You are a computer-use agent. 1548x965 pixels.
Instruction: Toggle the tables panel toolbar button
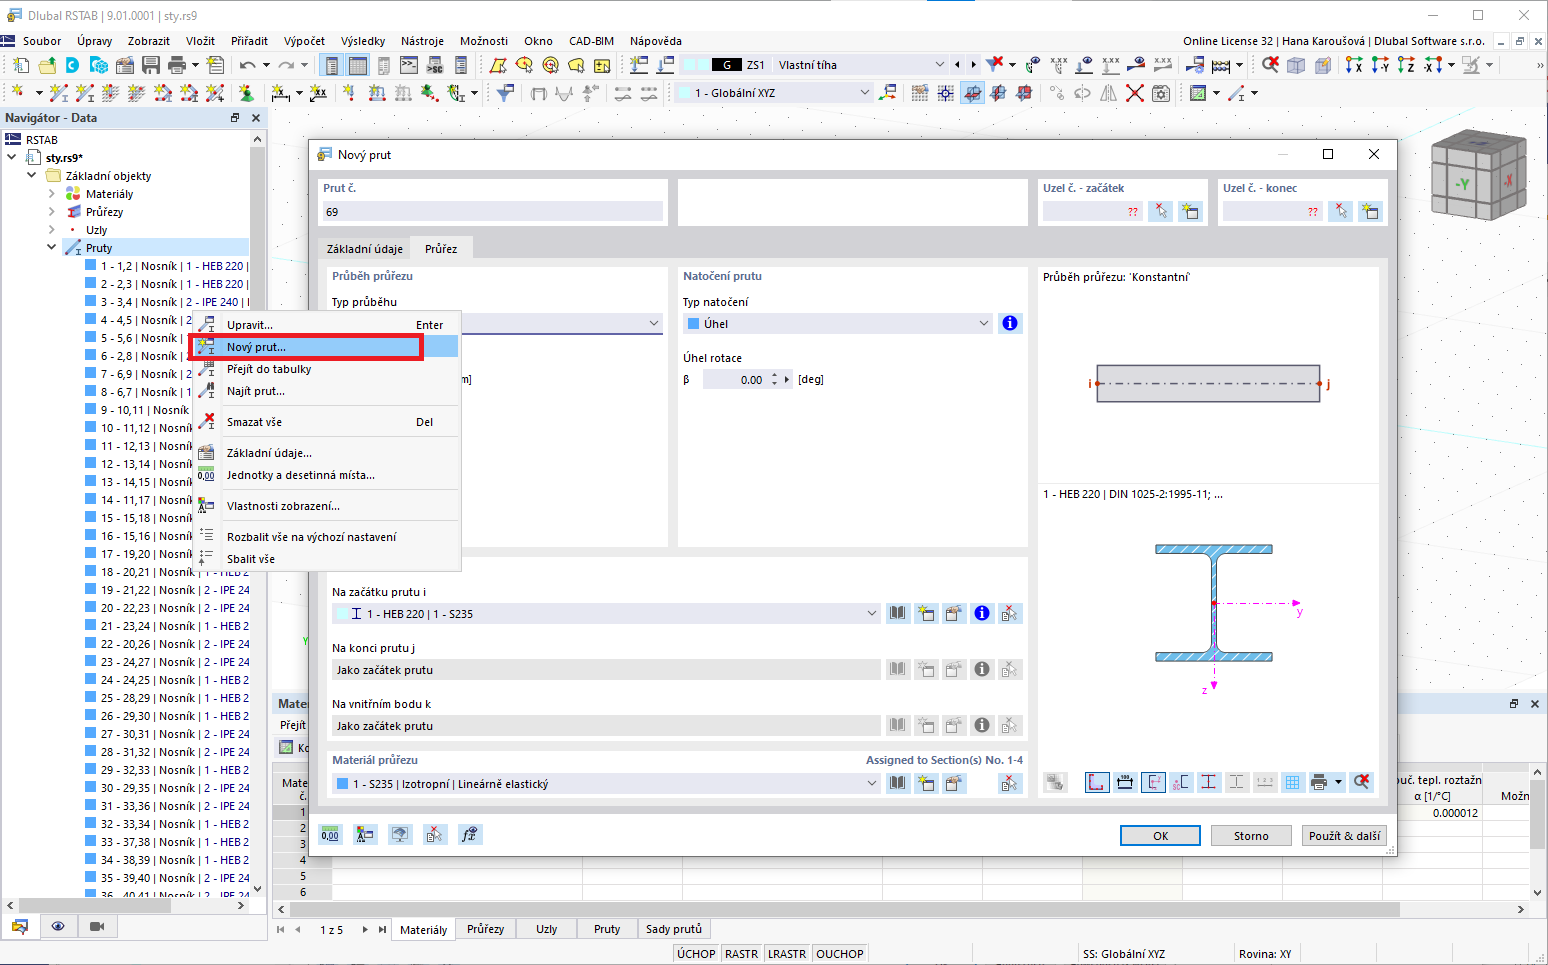point(357,65)
